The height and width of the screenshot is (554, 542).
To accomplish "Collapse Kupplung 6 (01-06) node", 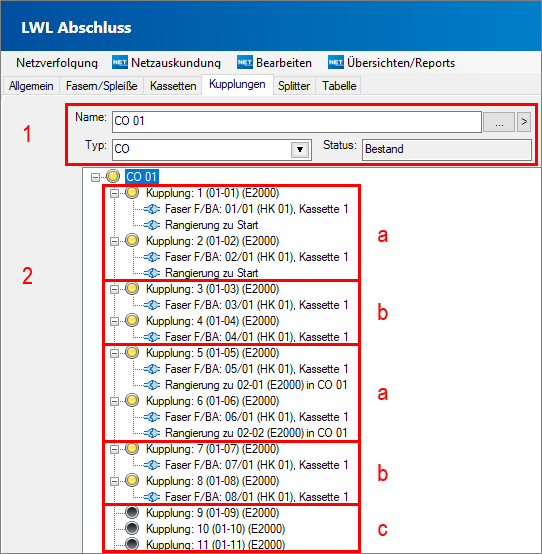I will [114, 401].
